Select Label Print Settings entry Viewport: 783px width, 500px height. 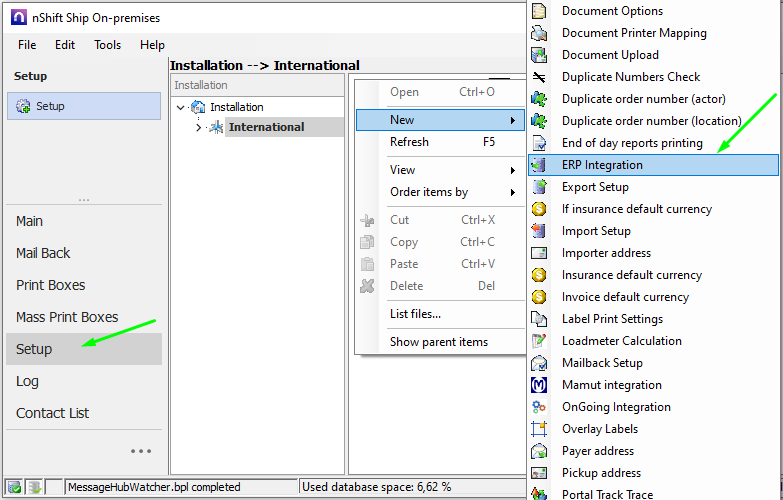point(653,319)
